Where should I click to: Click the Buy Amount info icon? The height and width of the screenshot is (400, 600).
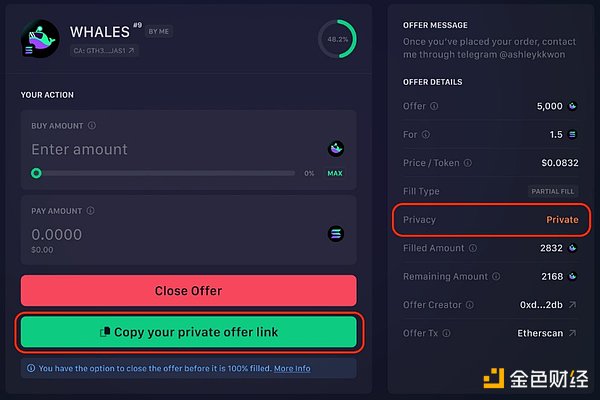pyautogui.click(x=92, y=126)
